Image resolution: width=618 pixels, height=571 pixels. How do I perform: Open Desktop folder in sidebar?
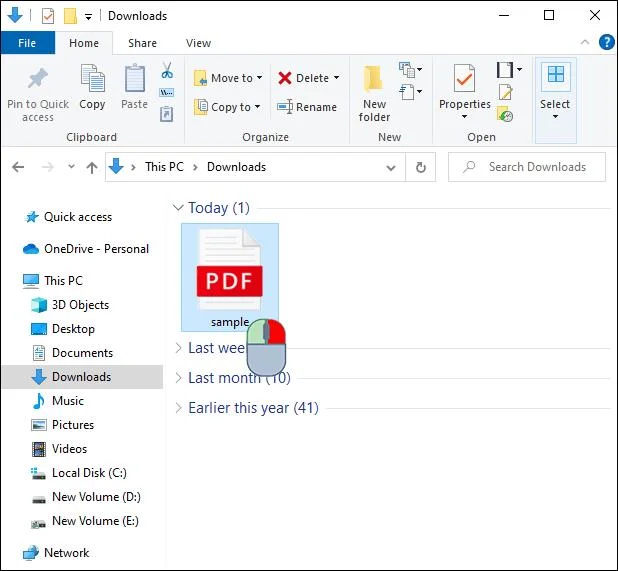click(x=63, y=329)
